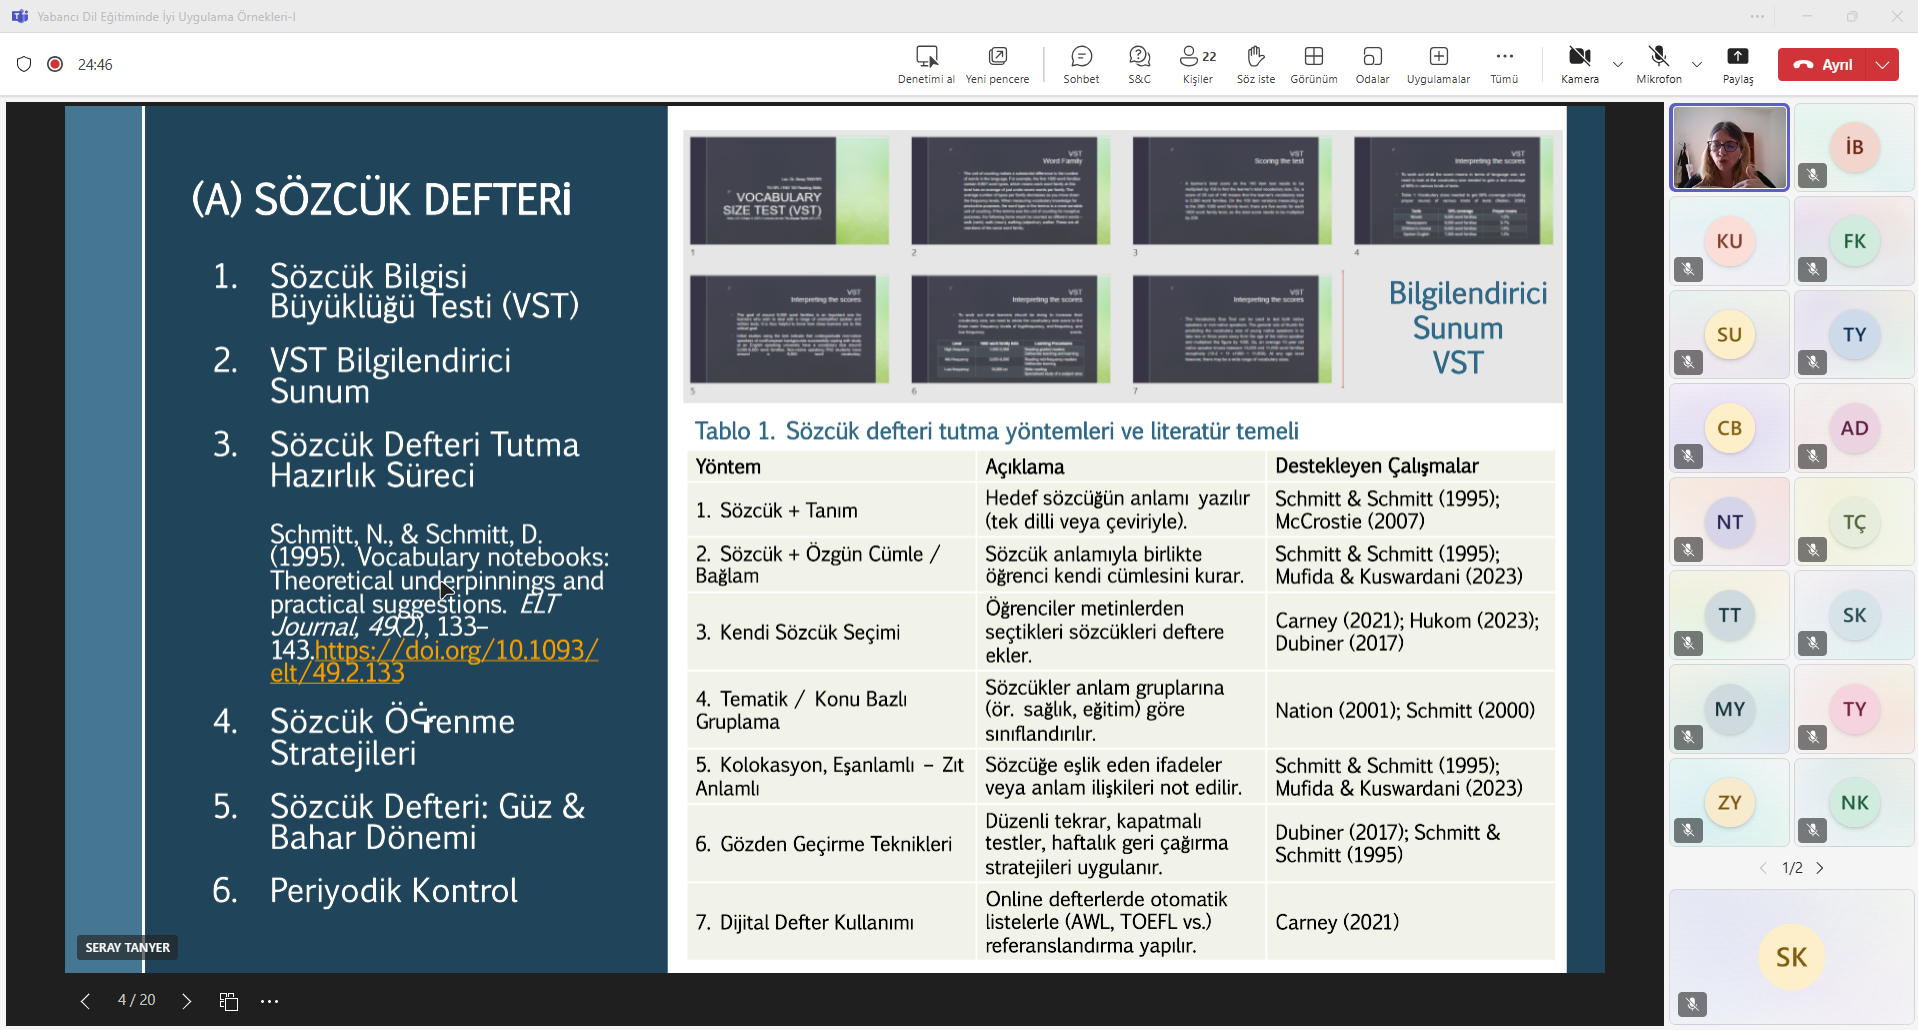Expand the Mikrofon options dropdown arrow
The width and height of the screenshot is (1918, 1030).
click(1697, 65)
